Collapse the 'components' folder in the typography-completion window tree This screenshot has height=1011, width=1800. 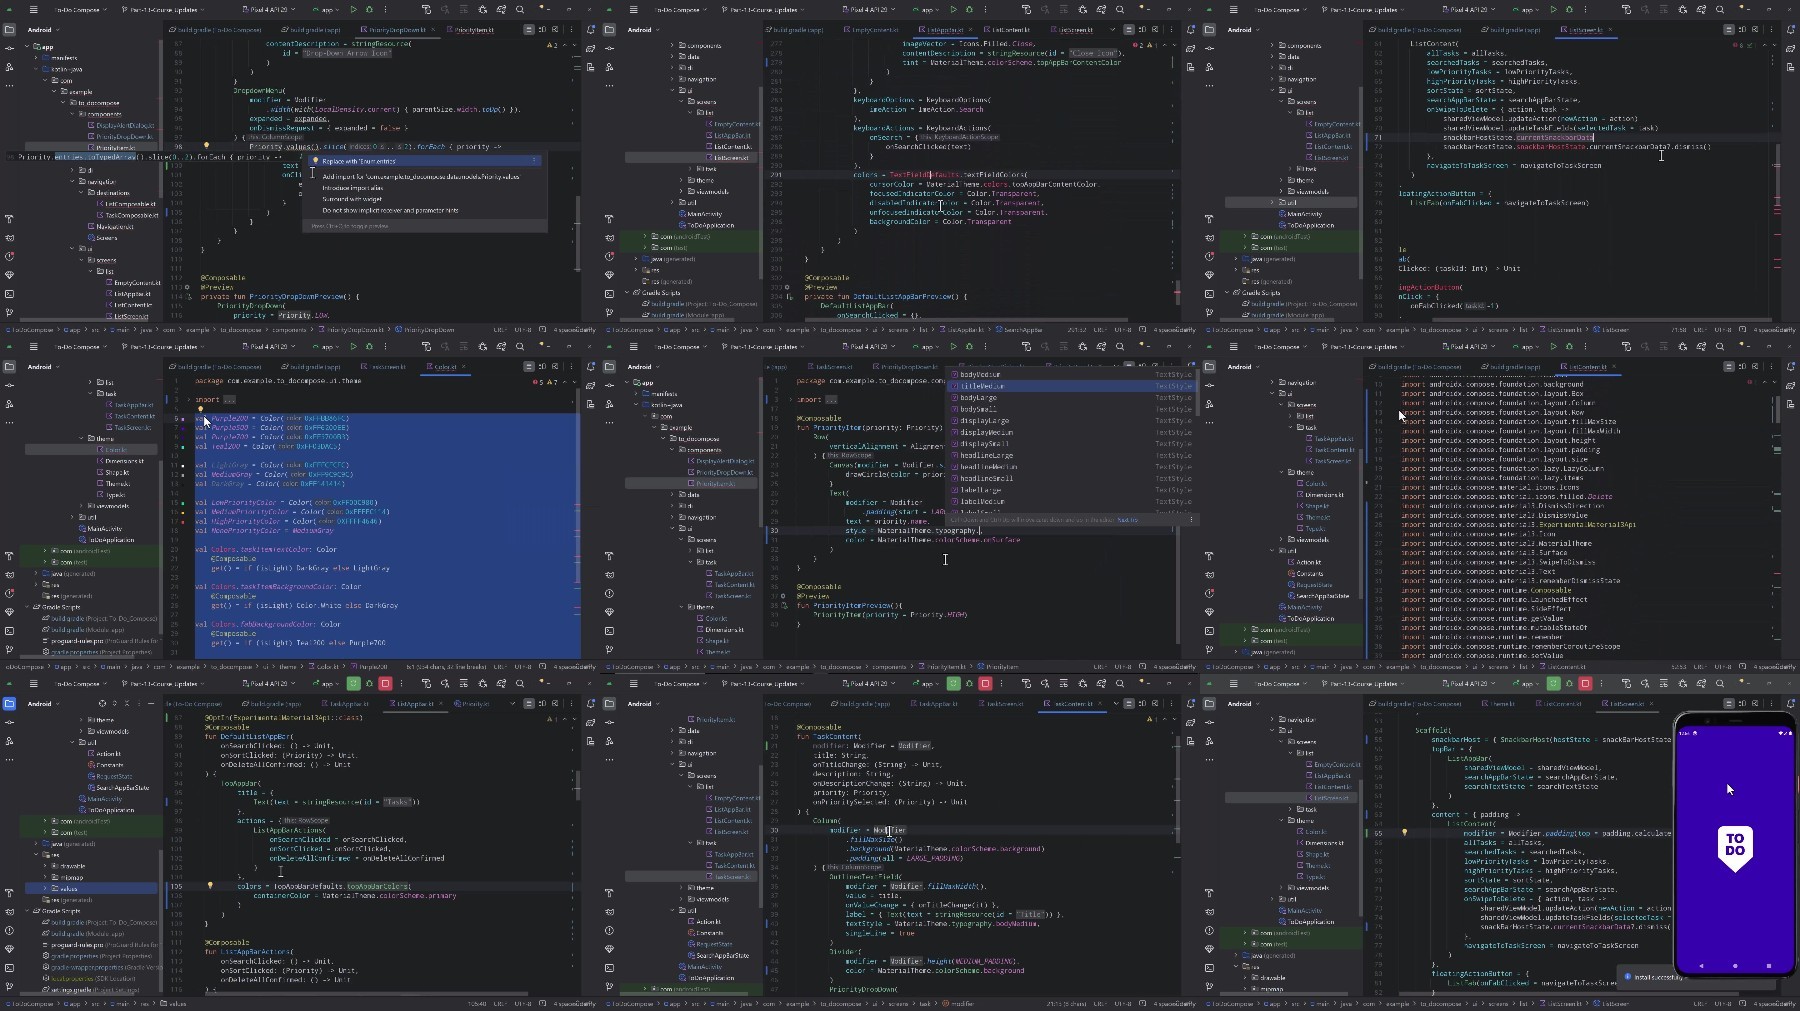(x=672, y=450)
